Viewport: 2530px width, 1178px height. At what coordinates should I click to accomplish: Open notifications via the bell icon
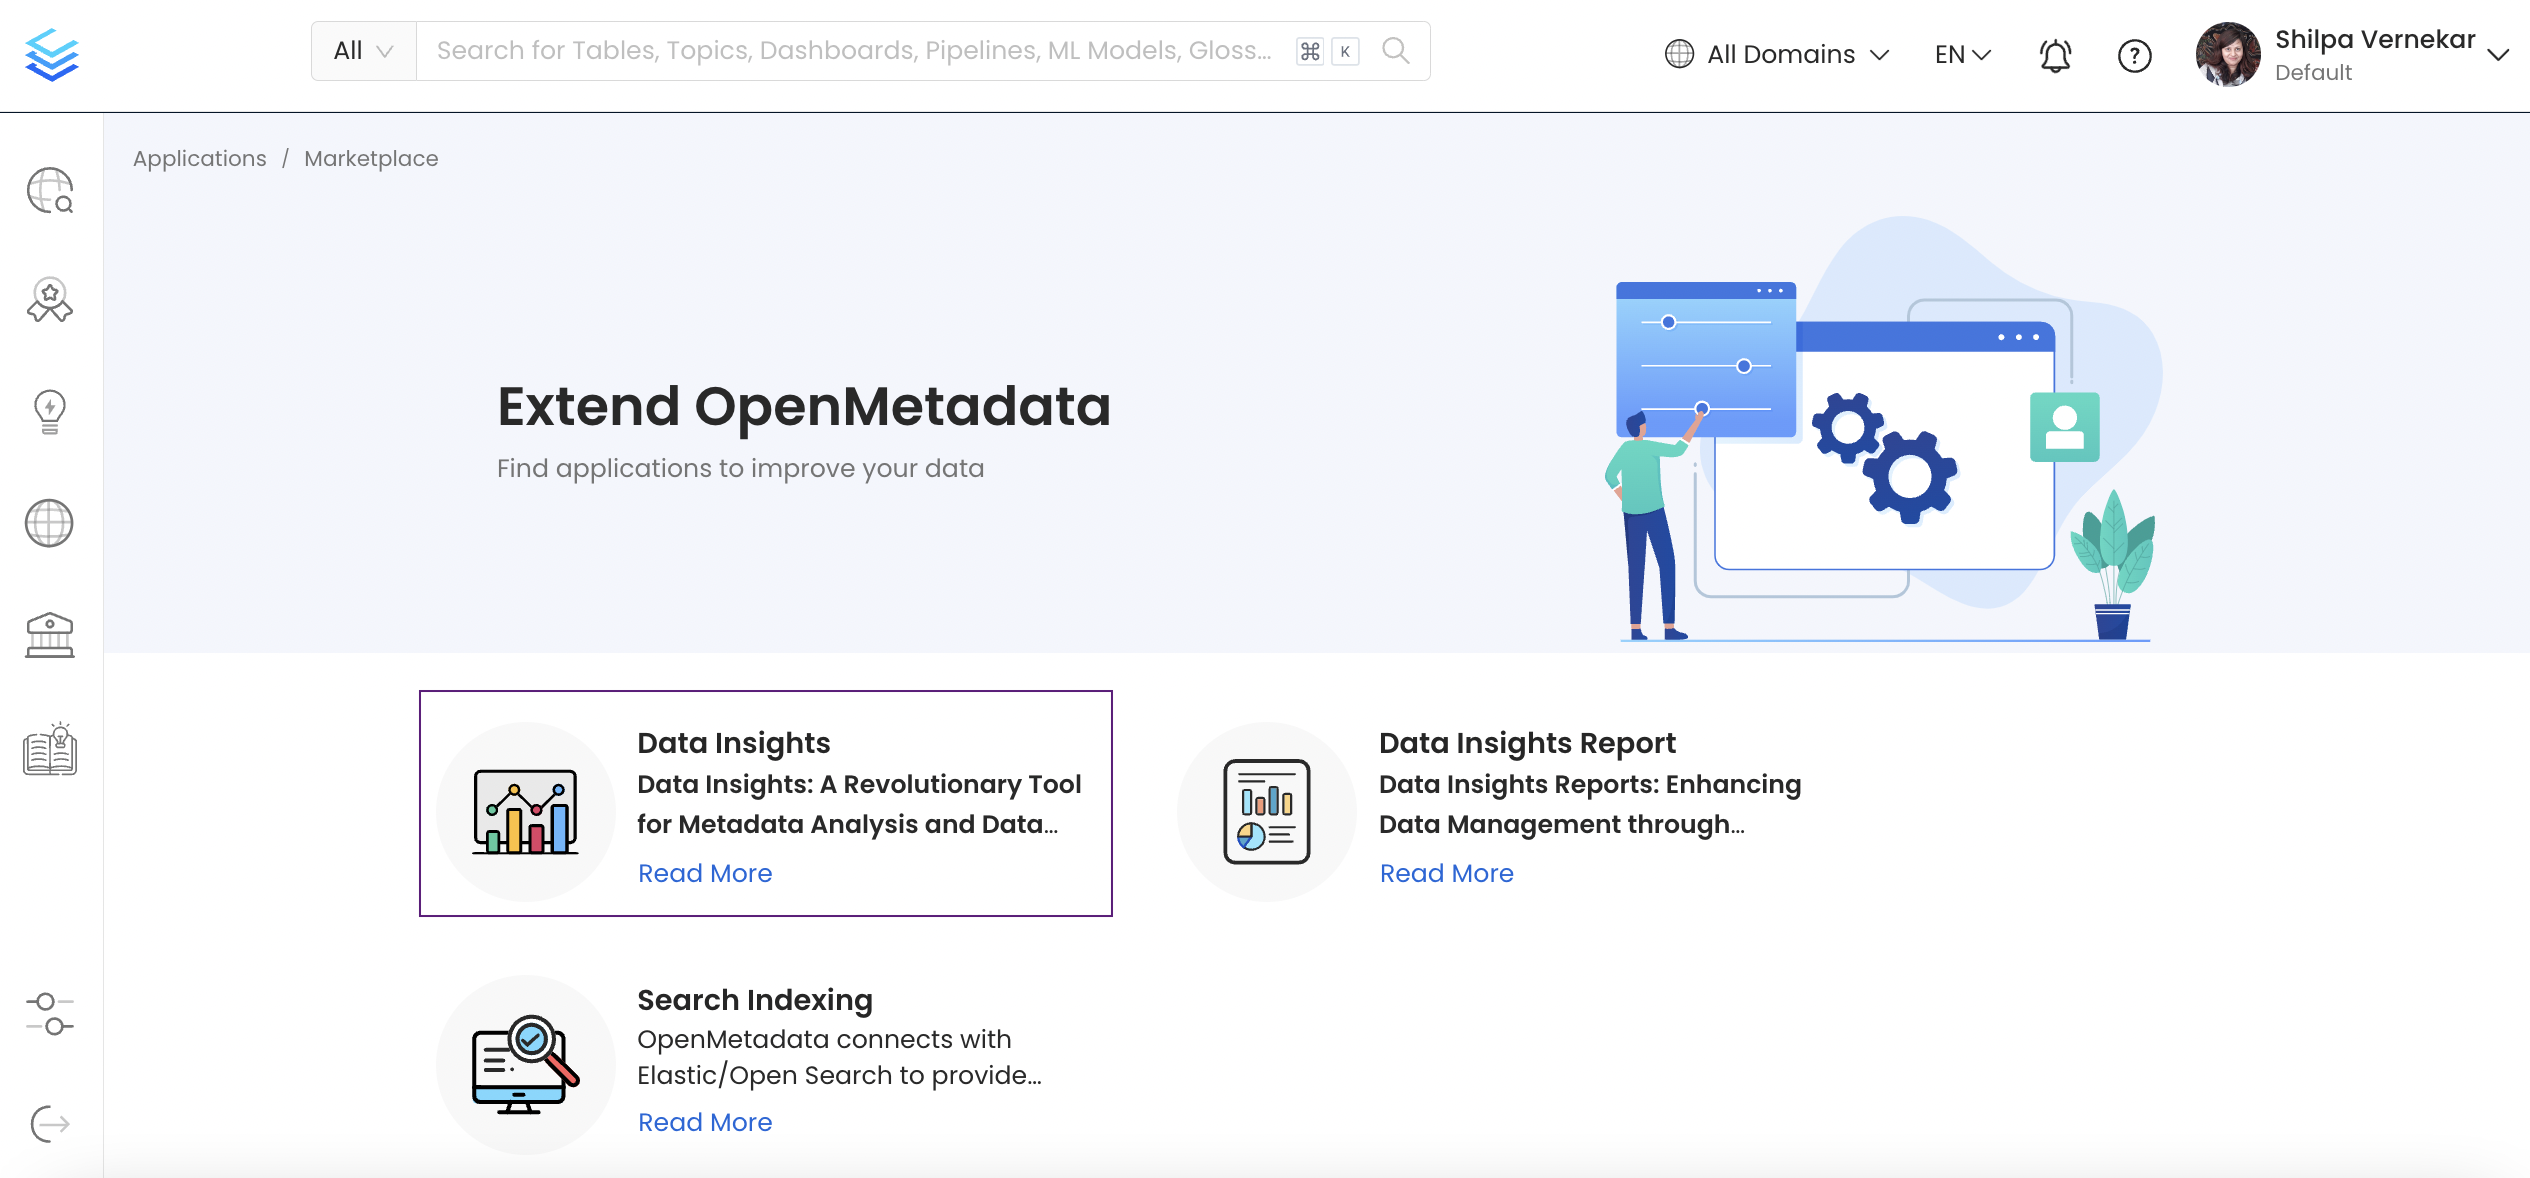tap(2054, 55)
